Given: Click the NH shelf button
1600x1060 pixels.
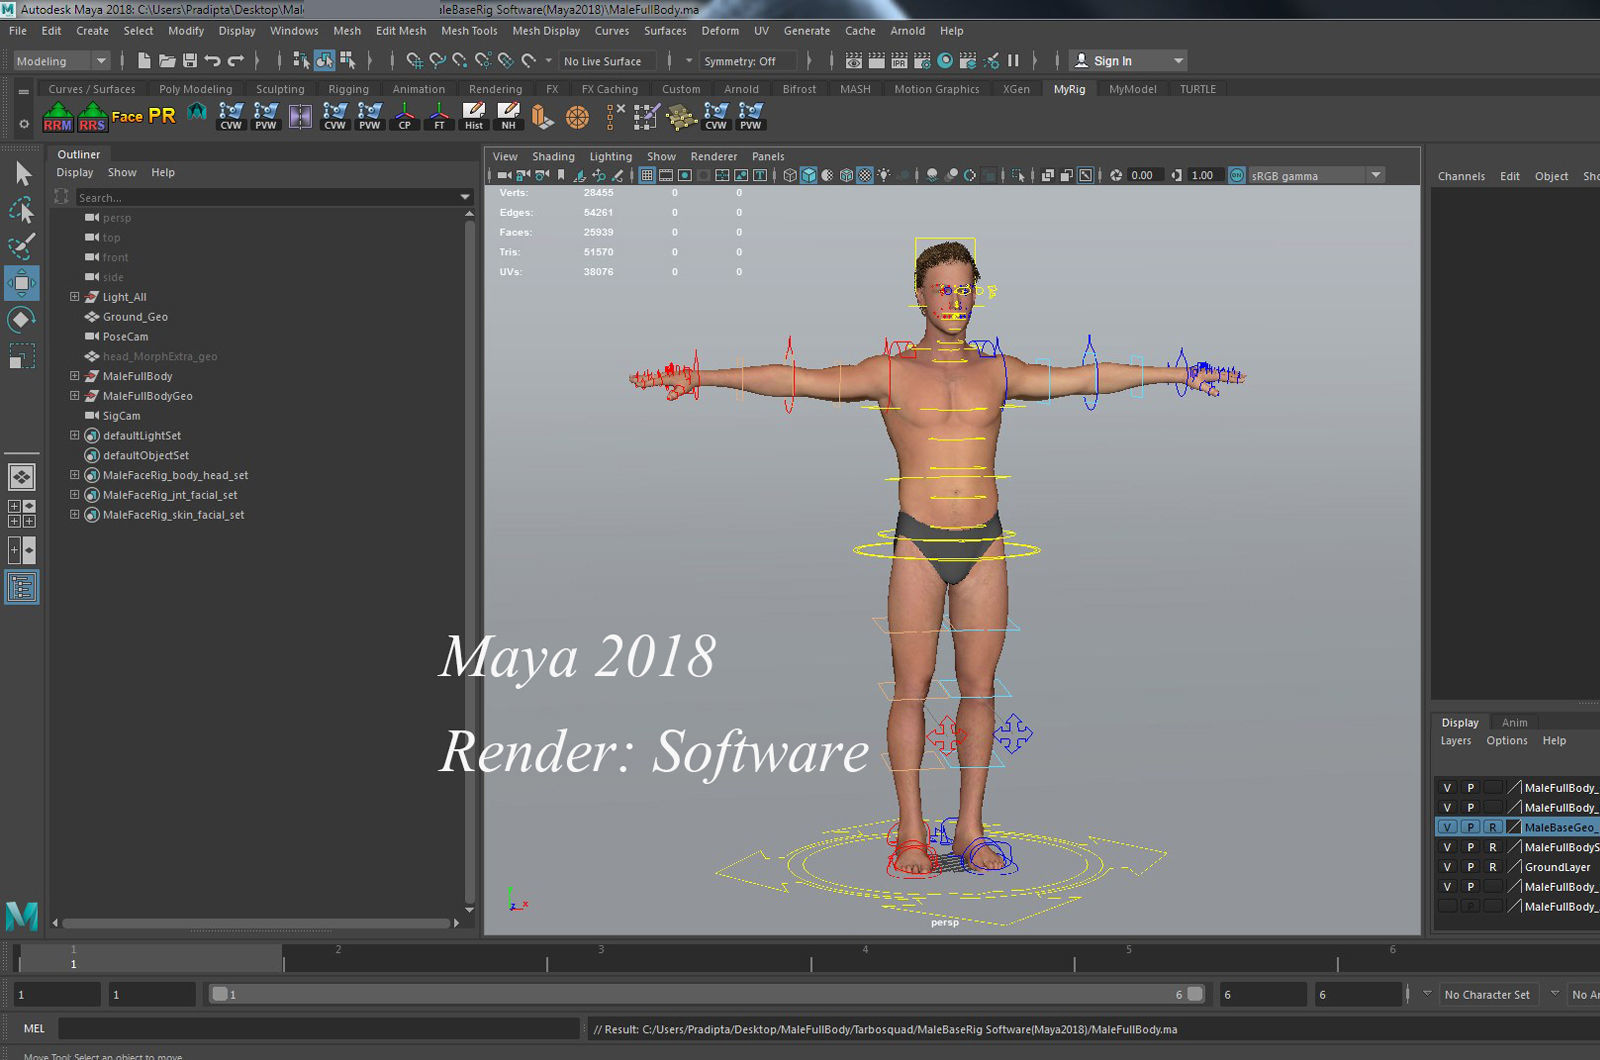Looking at the screenshot, I should (x=508, y=117).
